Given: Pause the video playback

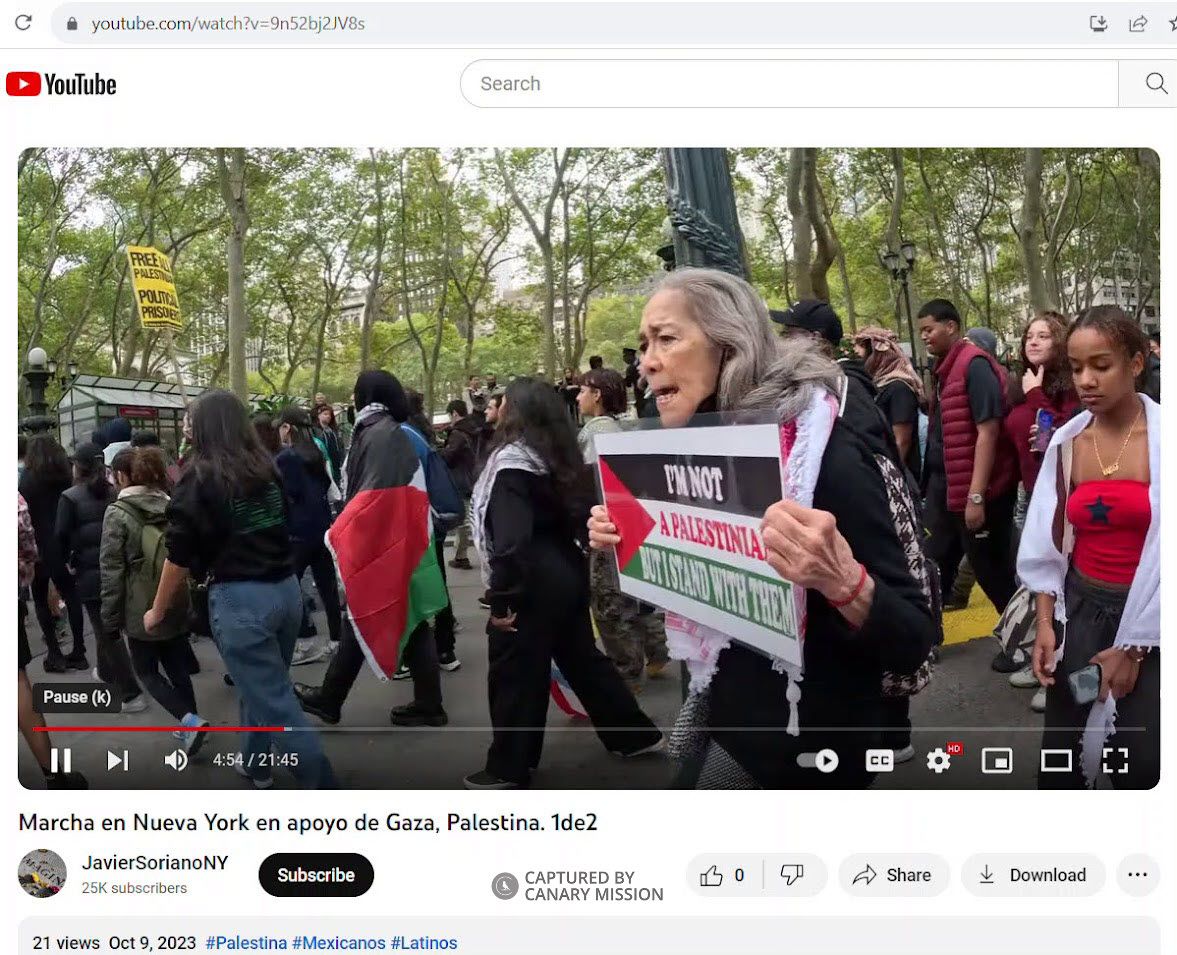Looking at the screenshot, I should 60,760.
